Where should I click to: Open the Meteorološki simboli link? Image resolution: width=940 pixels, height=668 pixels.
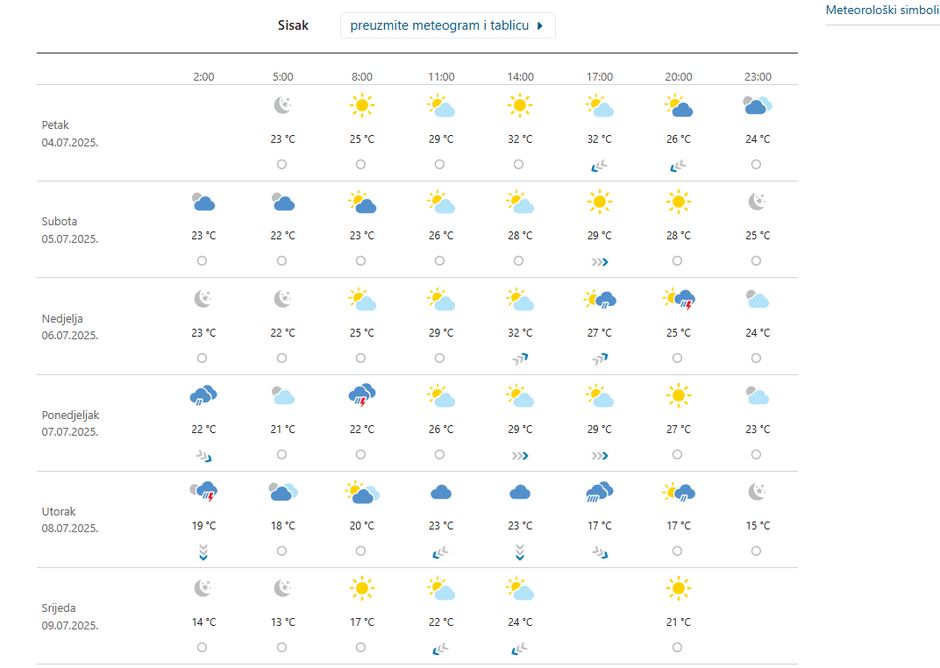(x=882, y=10)
